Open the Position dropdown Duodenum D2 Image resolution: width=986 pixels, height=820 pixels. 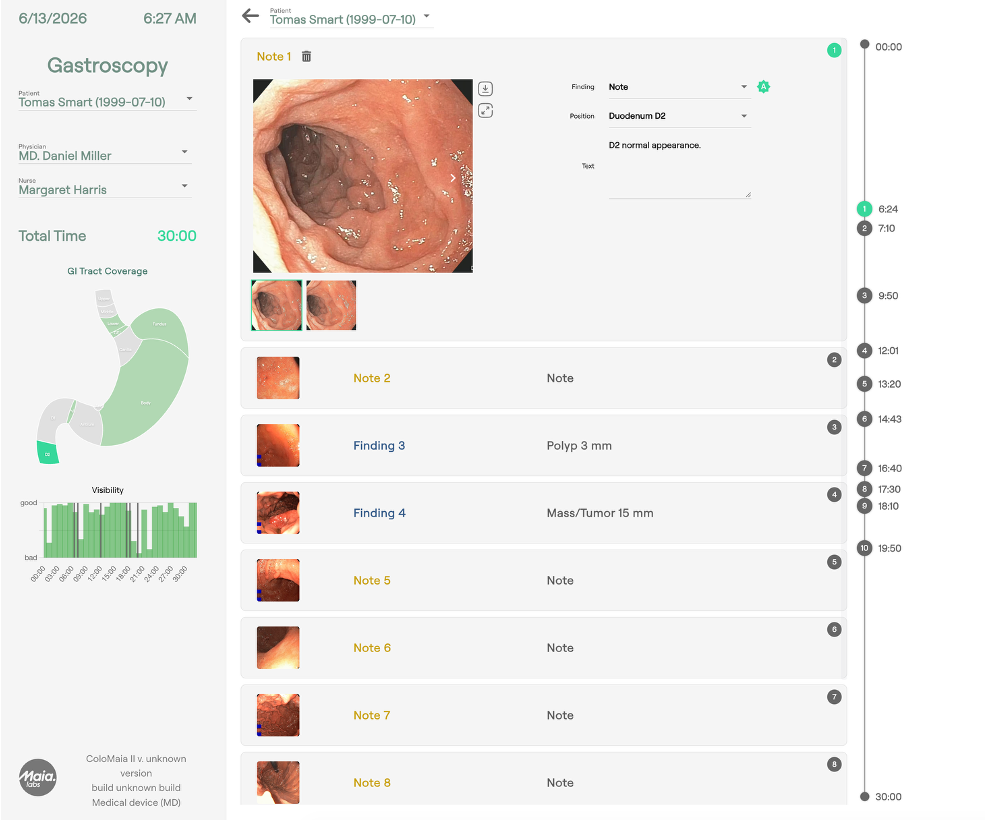coord(679,116)
